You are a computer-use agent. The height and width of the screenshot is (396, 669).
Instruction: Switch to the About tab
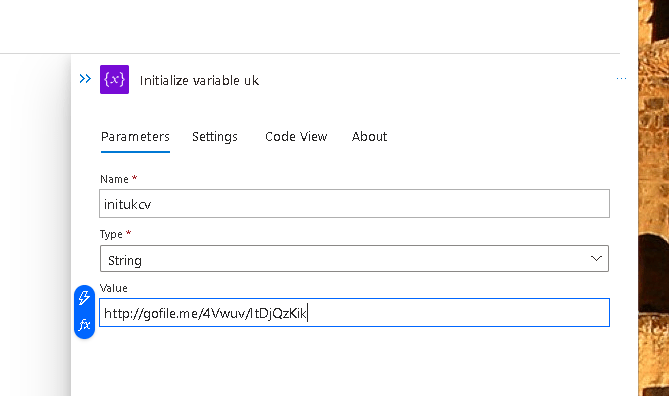pyautogui.click(x=369, y=137)
